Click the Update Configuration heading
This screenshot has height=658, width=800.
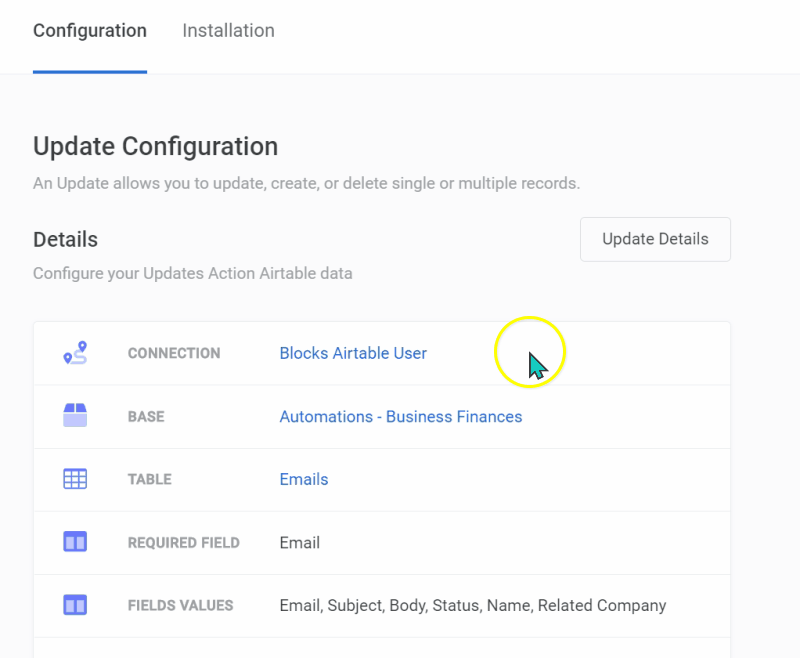pyautogui.click(x=155, y=146)
